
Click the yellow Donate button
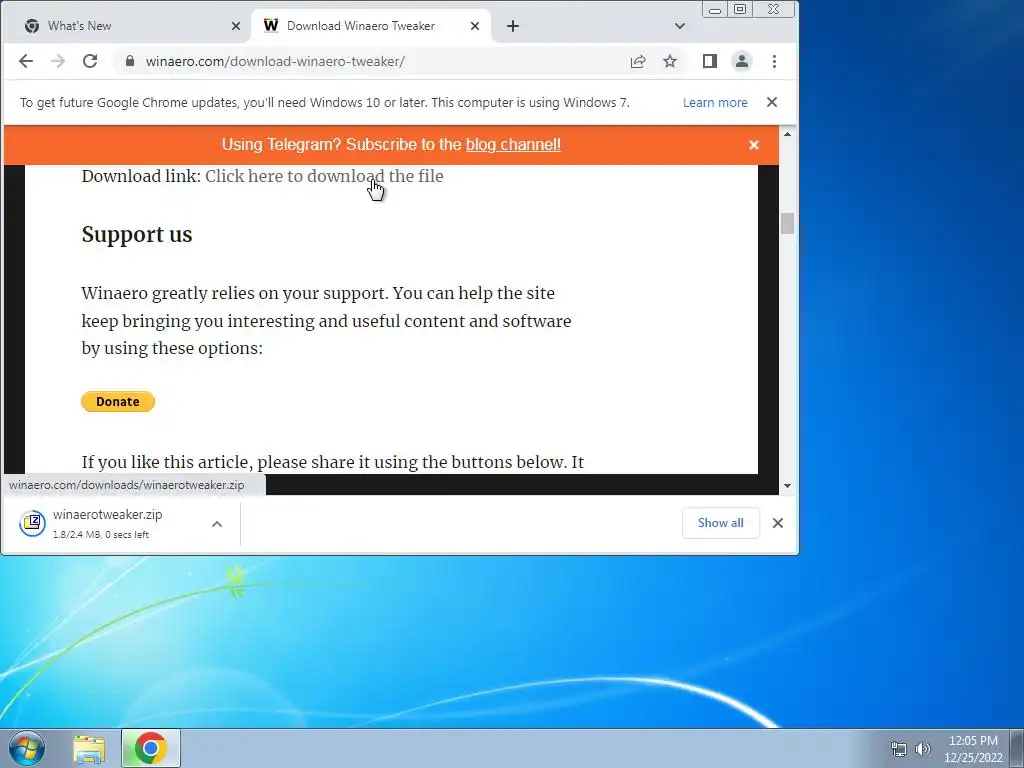pyautogui.click(x=118, y=402)
